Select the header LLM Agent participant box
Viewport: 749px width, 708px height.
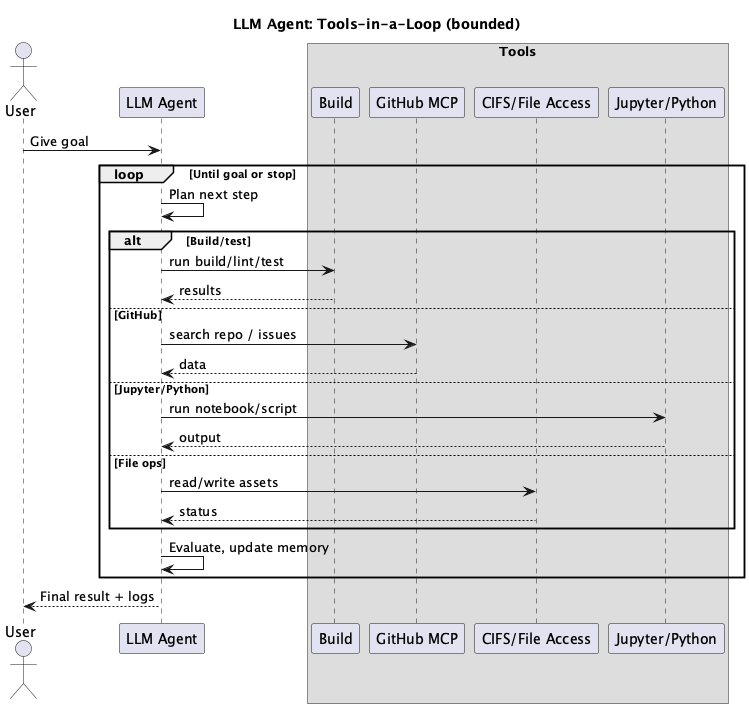[161, 102]
